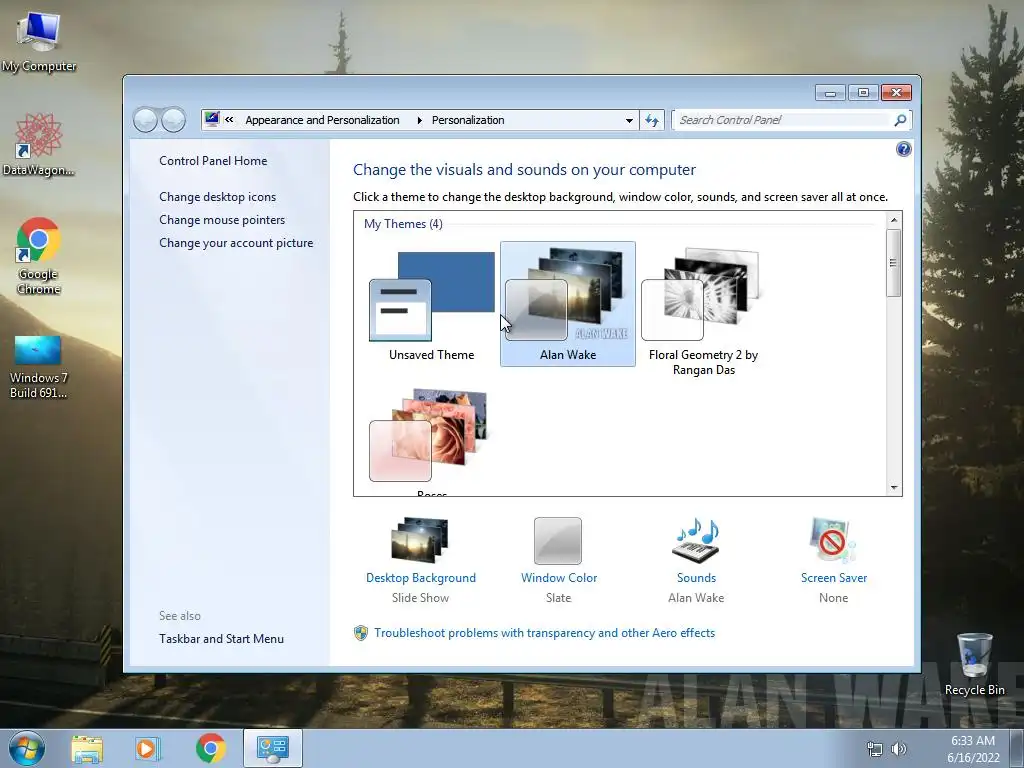Click the Help question mark icon

[x=903, y=150]
